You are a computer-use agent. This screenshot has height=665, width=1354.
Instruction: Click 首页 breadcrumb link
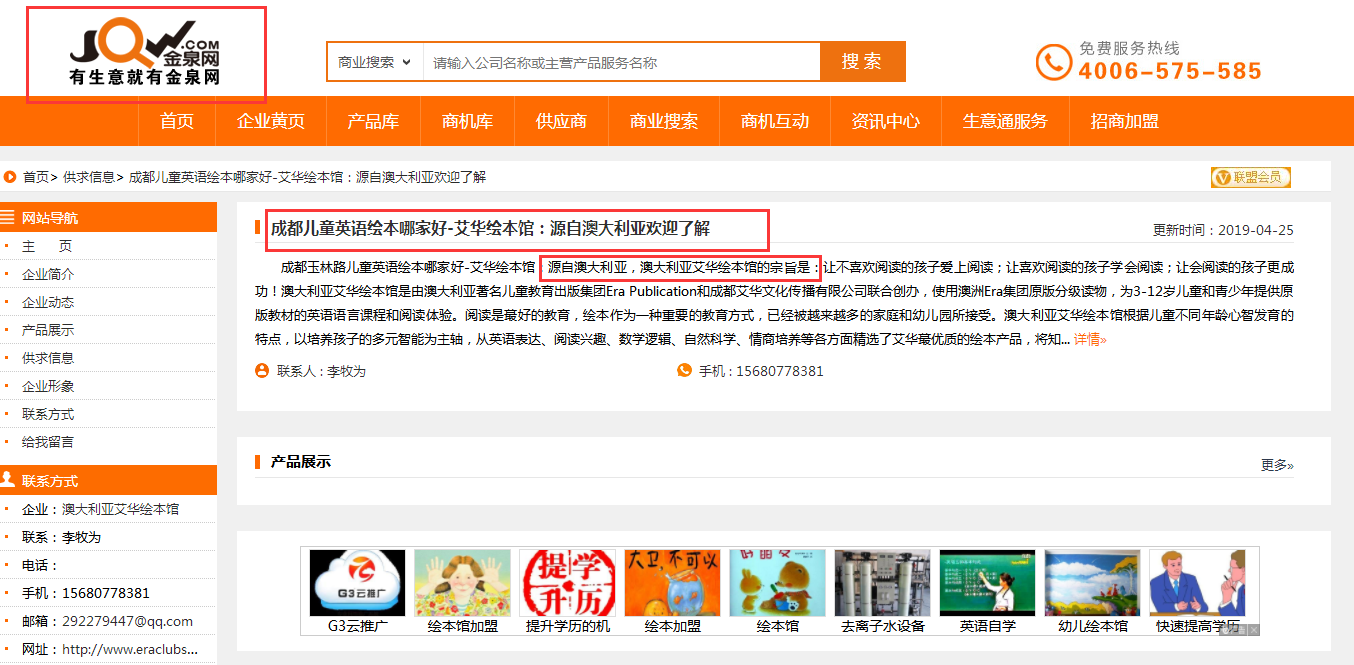[x=36, y=177]
